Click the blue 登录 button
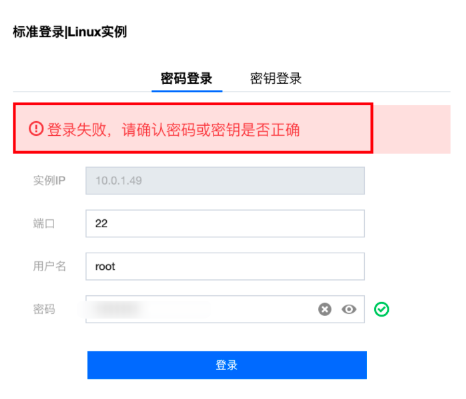The height and width of the screenshot is (399, 466). pyautogui.click(x=227, y=365)
